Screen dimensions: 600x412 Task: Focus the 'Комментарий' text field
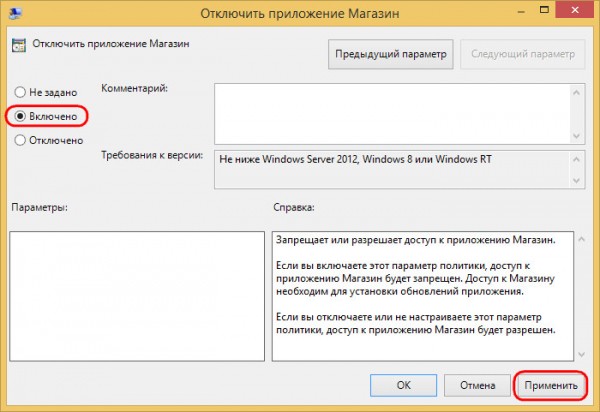393,114
